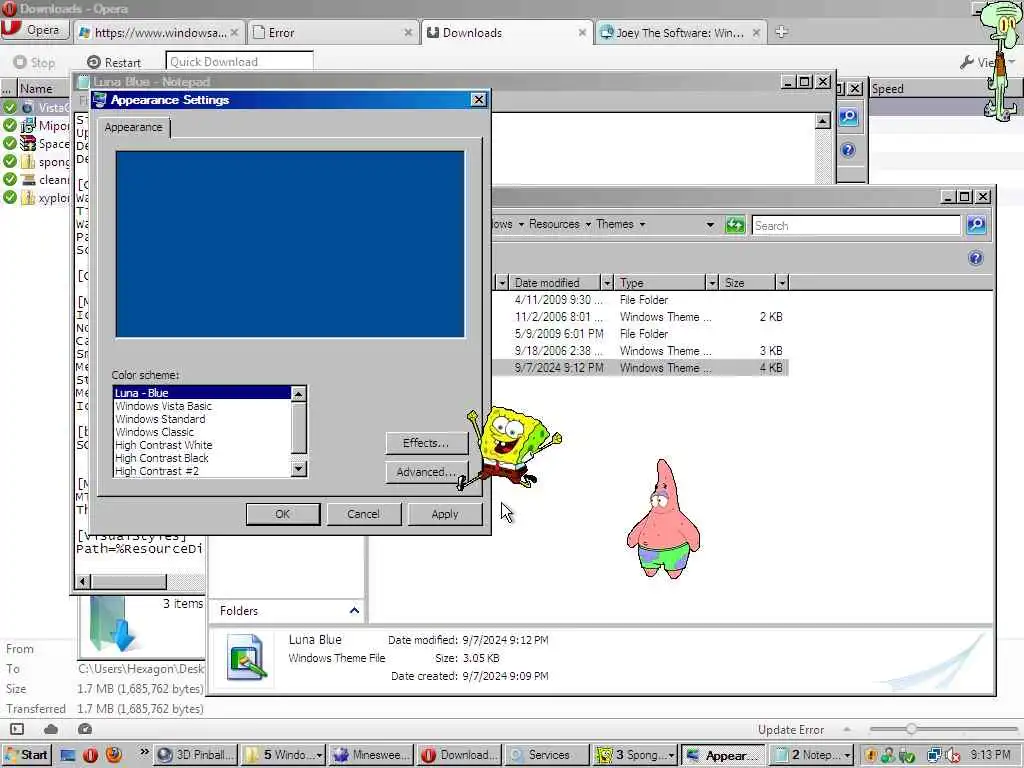1024x768 pixels.
Task: Click the Restart download button
Action: 114,62
